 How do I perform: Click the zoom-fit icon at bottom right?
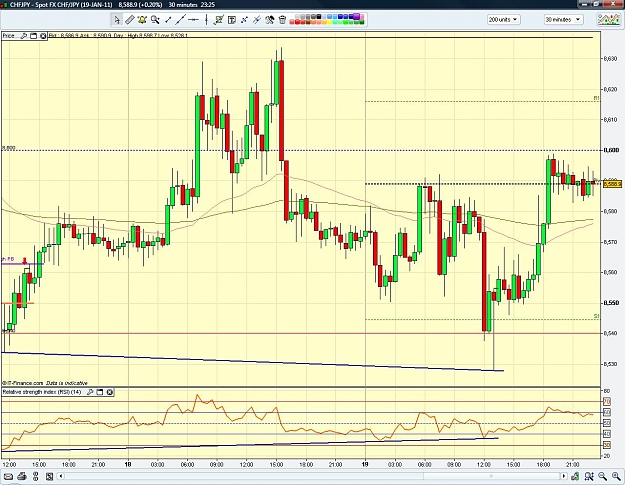589,476
